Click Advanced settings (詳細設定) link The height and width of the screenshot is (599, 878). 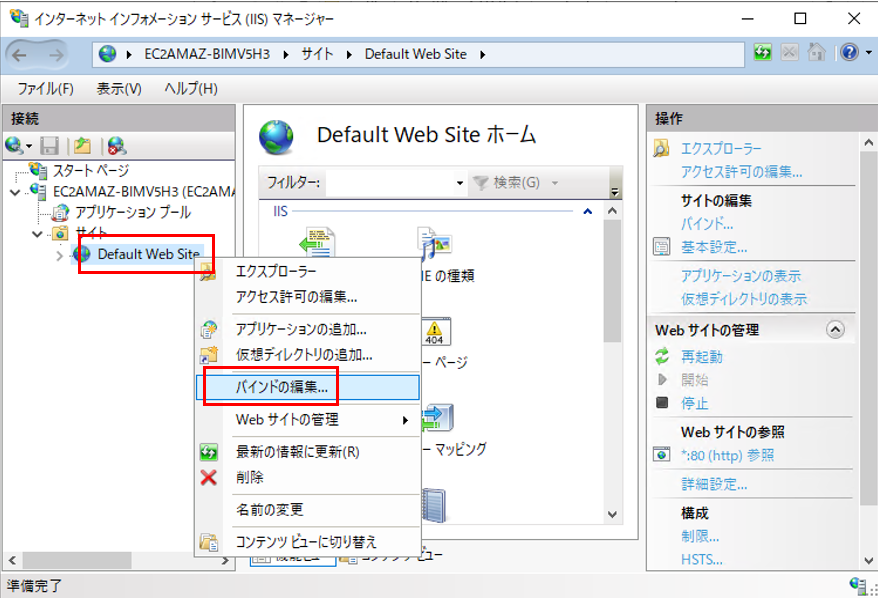click(714, 484)
